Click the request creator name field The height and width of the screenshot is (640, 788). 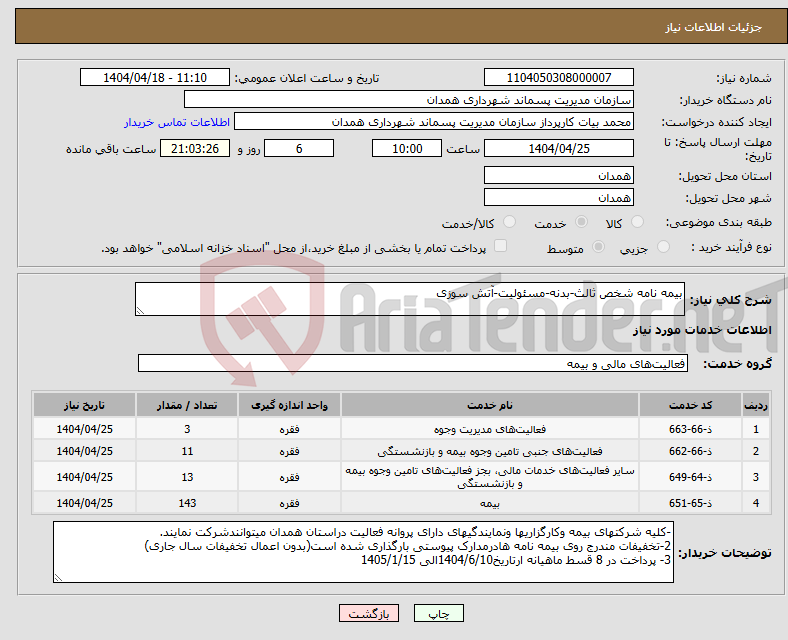point(434,122)
